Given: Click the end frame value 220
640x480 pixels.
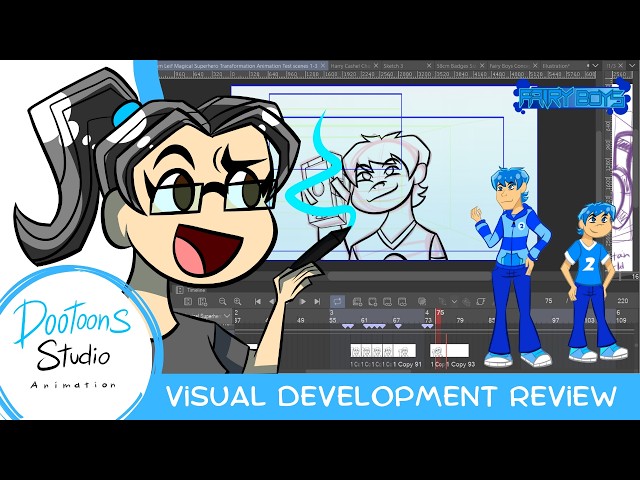Looking at the screenshot, I should (622, 301).
